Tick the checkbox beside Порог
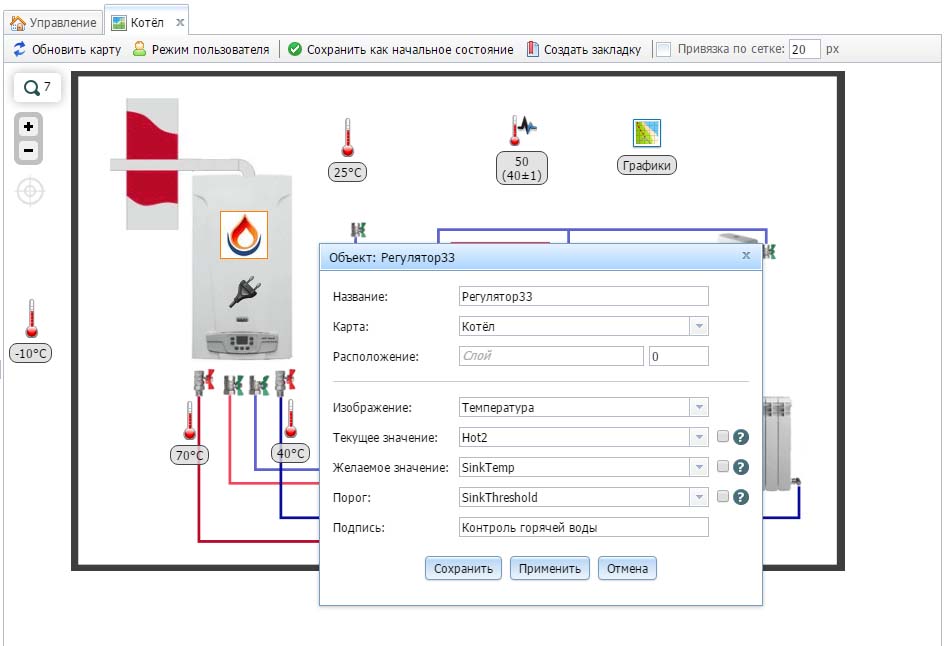The image size is (946, 646). pyautogui.click(x=723, y=496)
